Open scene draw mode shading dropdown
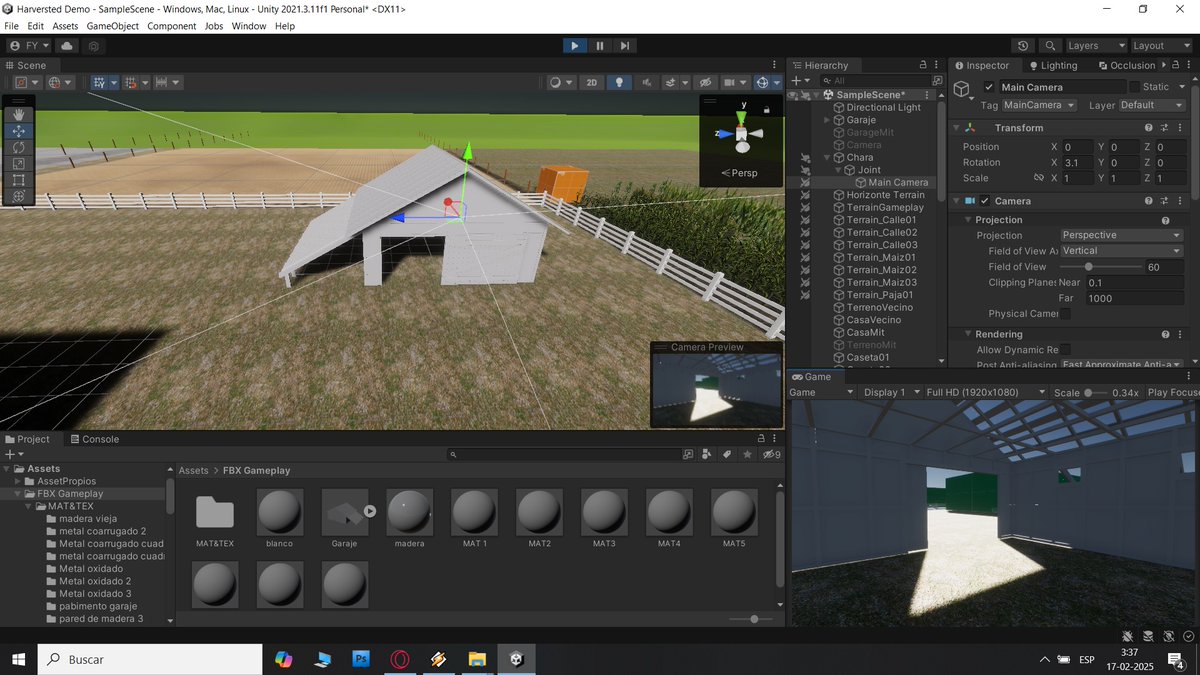Screen dimensions: 1200x675 pos(561,82)
